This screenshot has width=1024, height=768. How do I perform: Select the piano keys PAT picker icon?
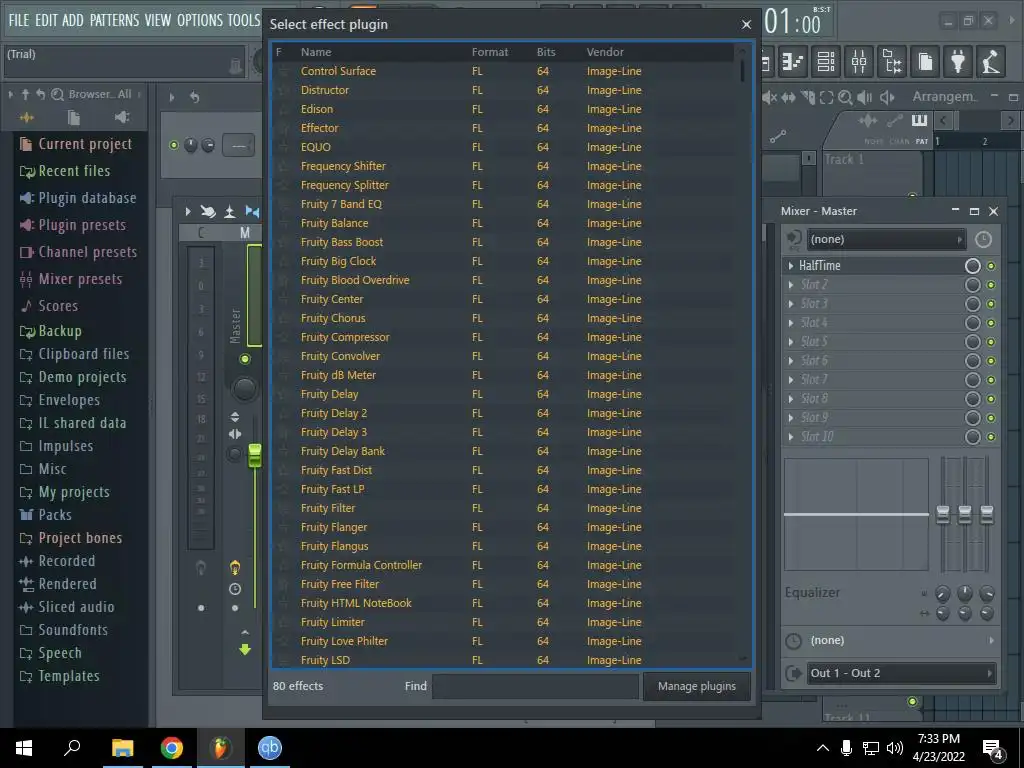[x=920, y=120]
